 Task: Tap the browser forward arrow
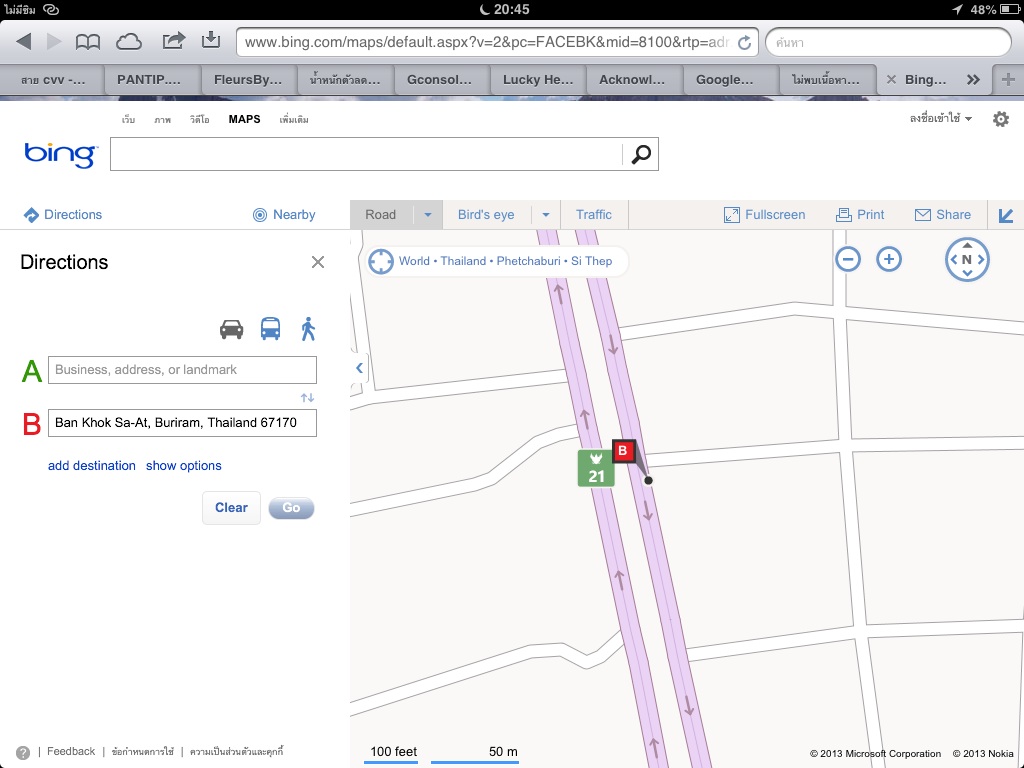(x=54, y=42)
